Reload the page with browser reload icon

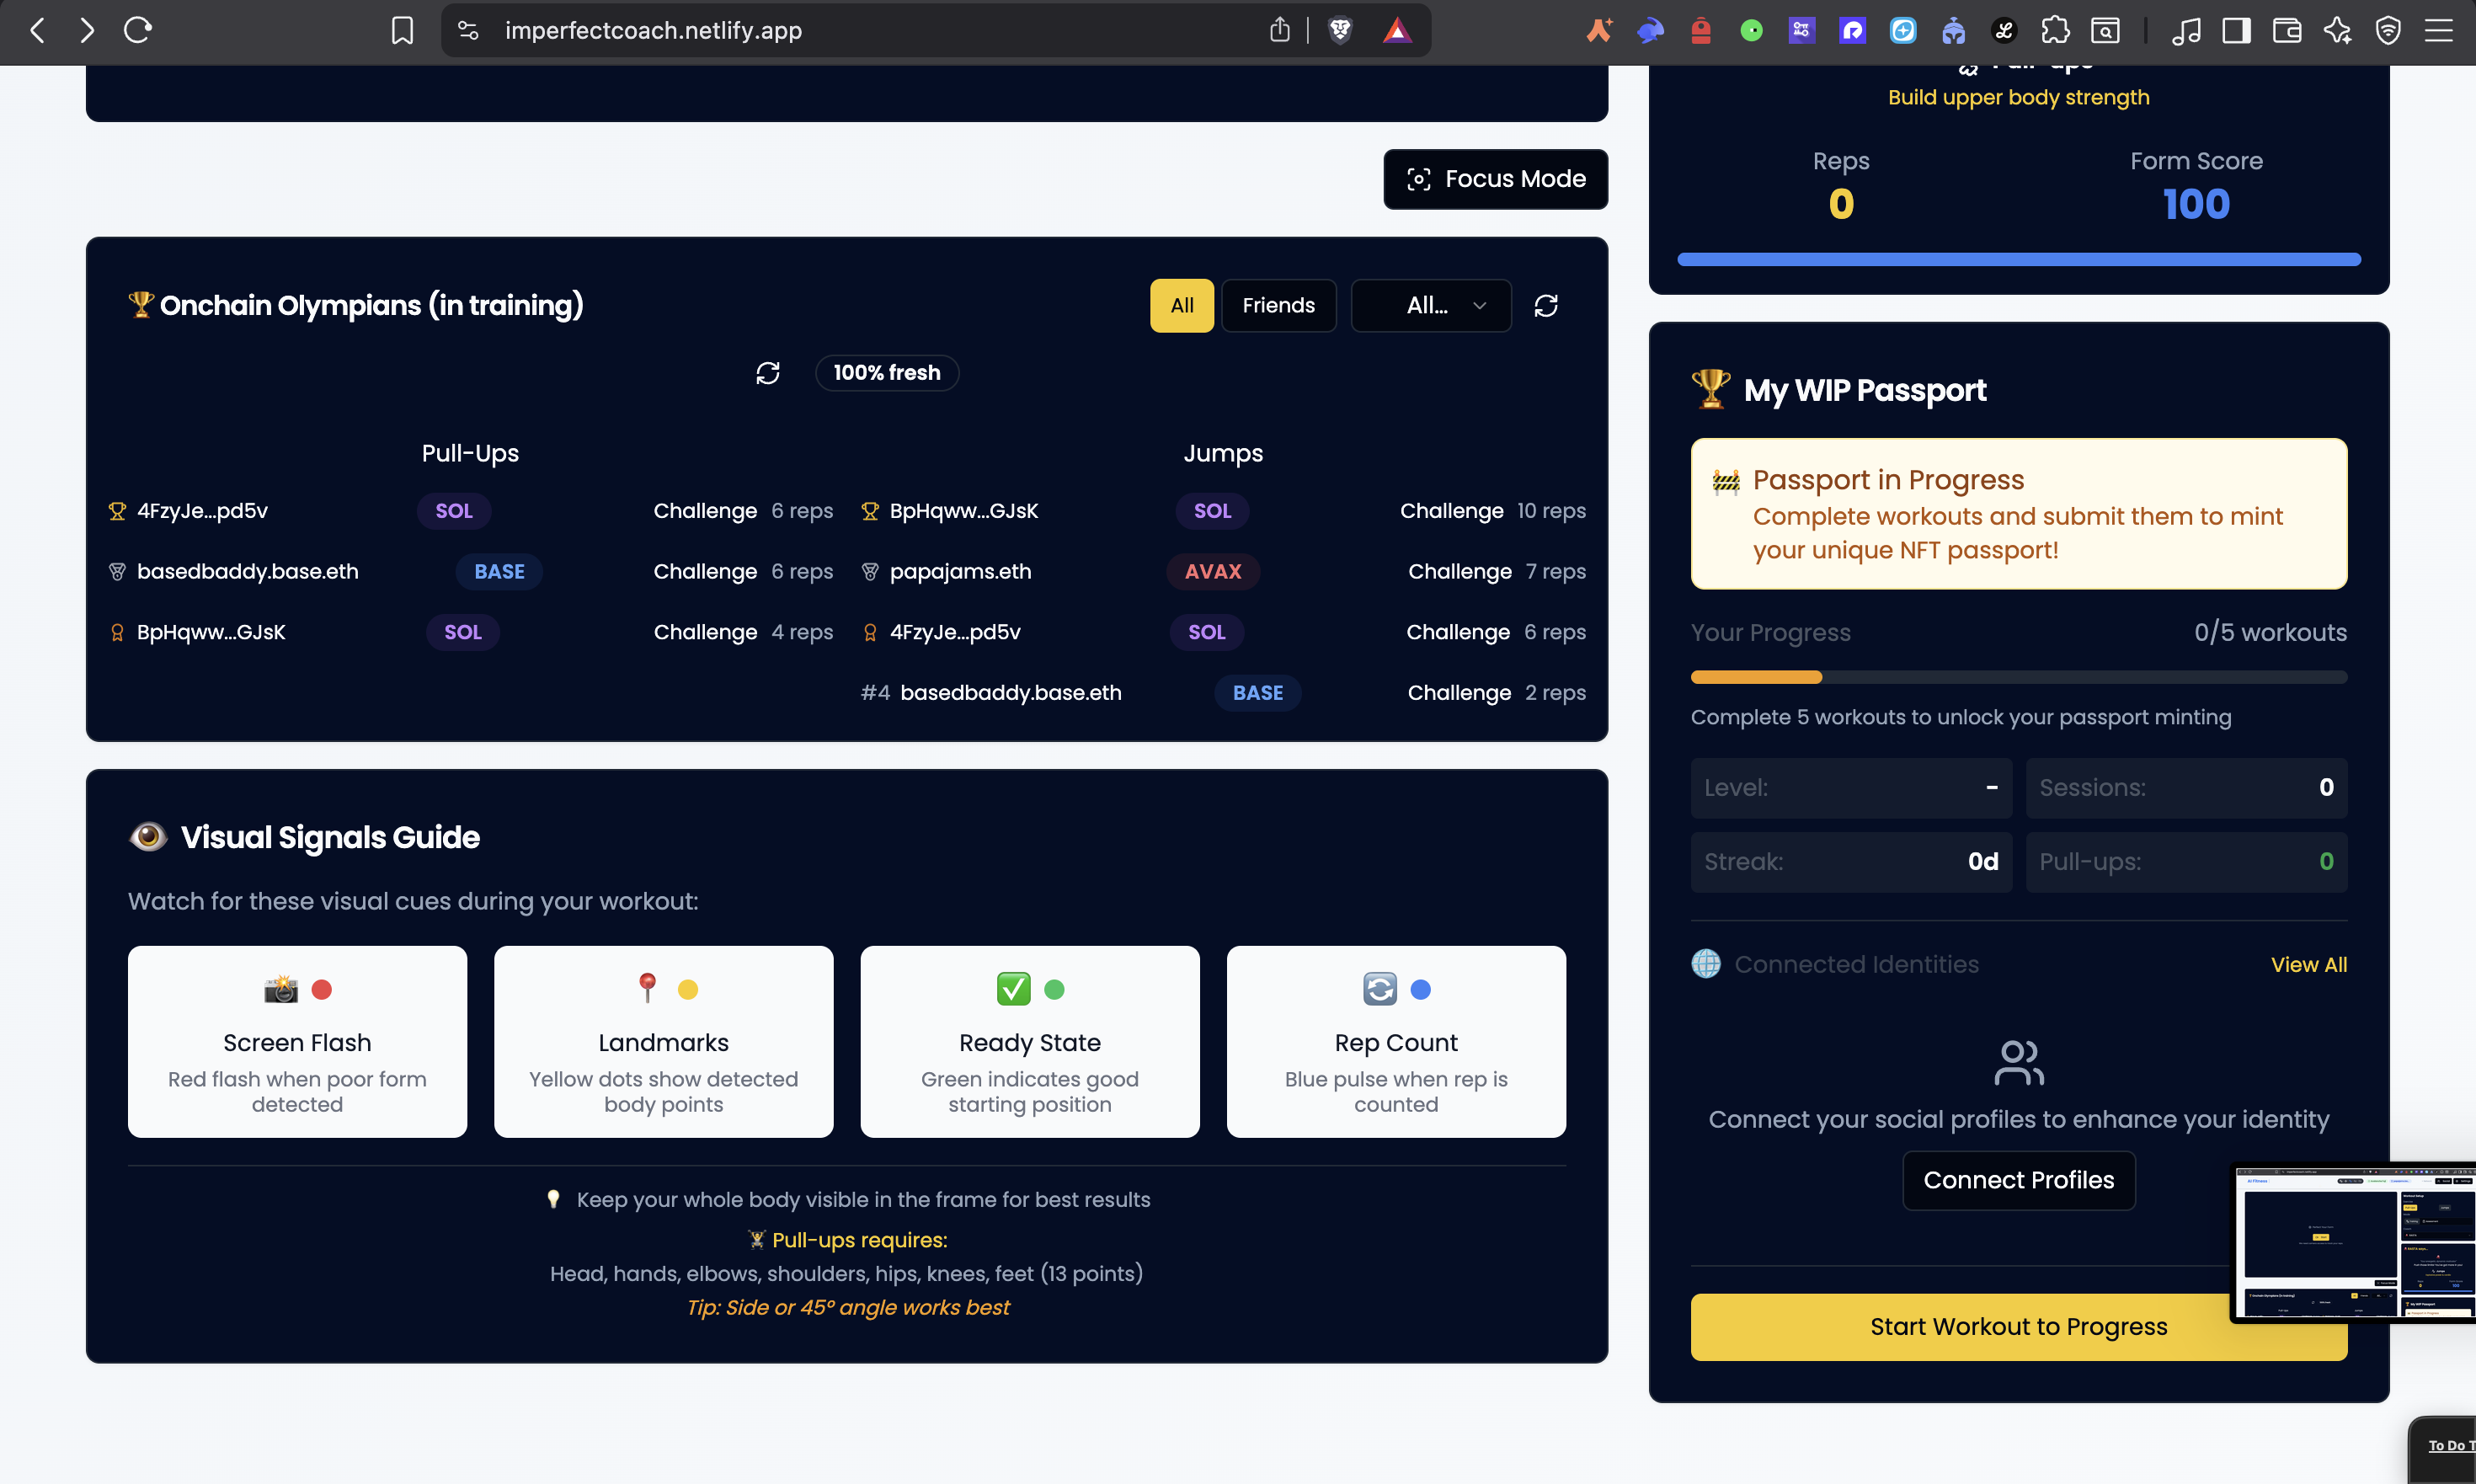click(x=138, y=30)
